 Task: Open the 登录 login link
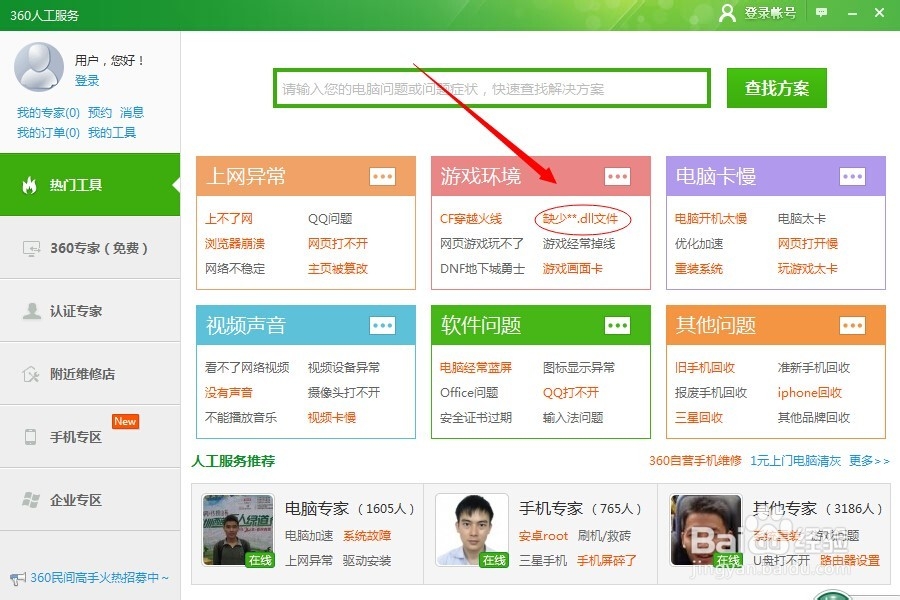click(x=87, y=80)
